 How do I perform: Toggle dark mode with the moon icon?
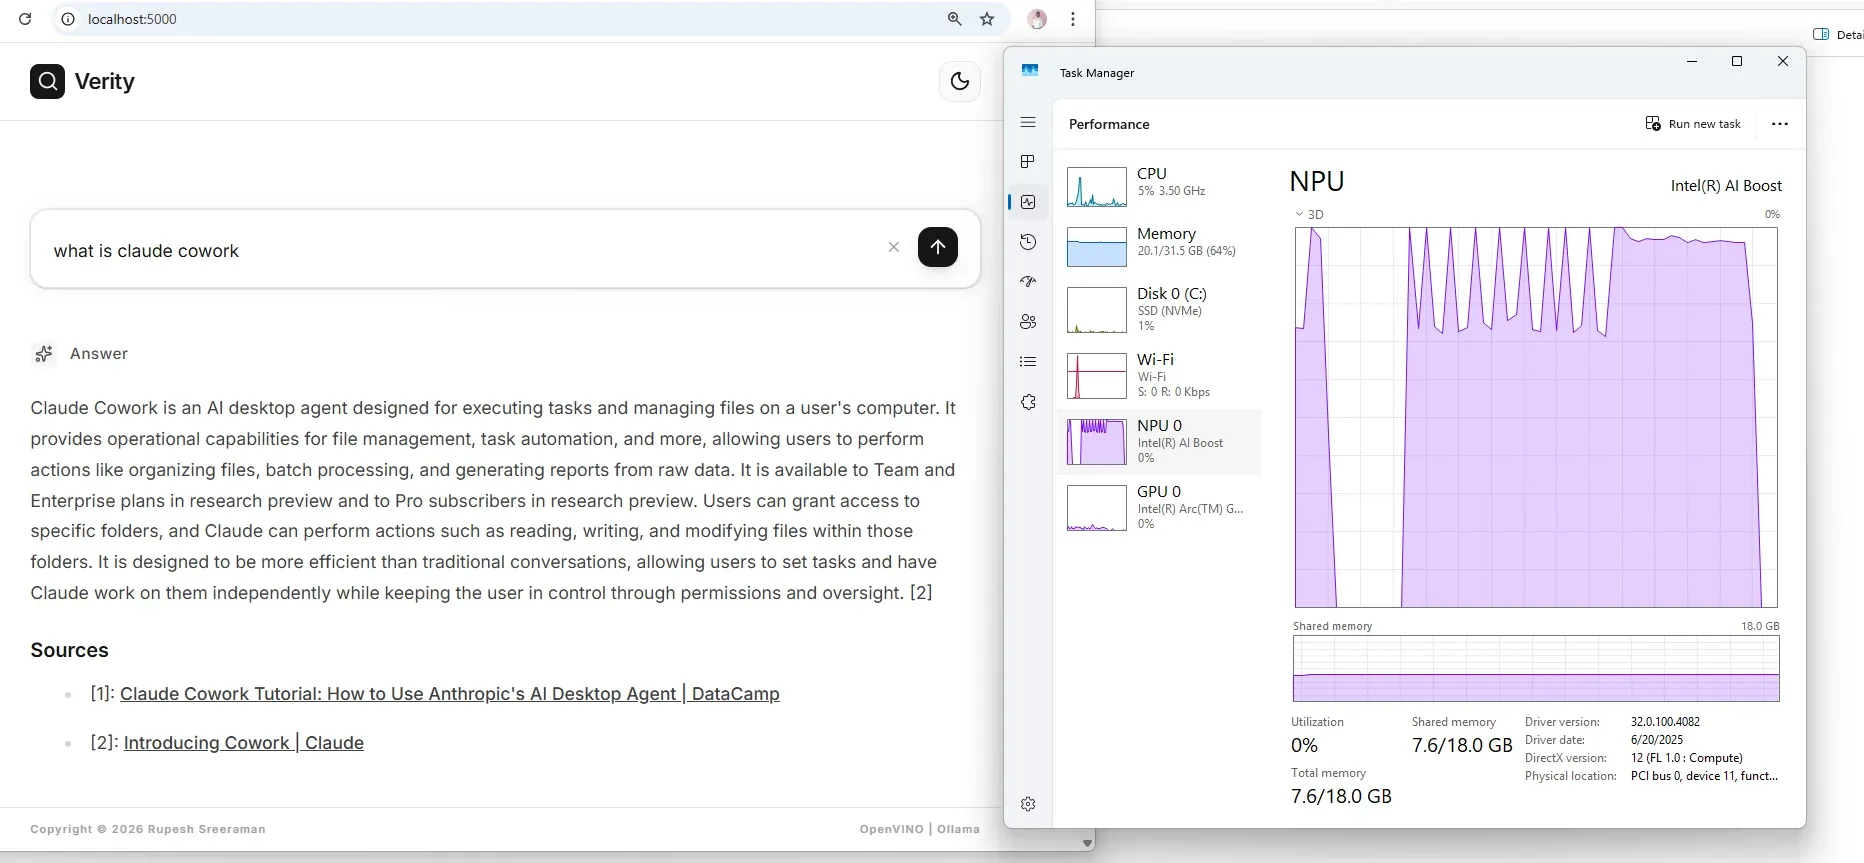tap(960, 82)
